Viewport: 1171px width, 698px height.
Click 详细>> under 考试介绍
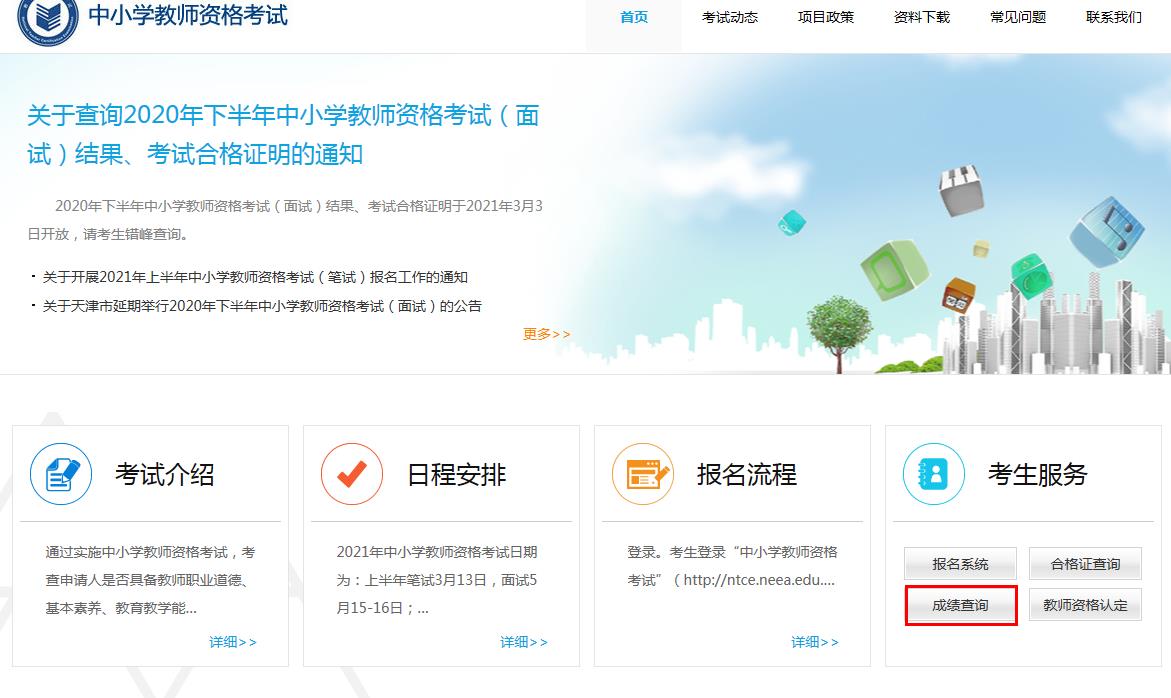233,642
